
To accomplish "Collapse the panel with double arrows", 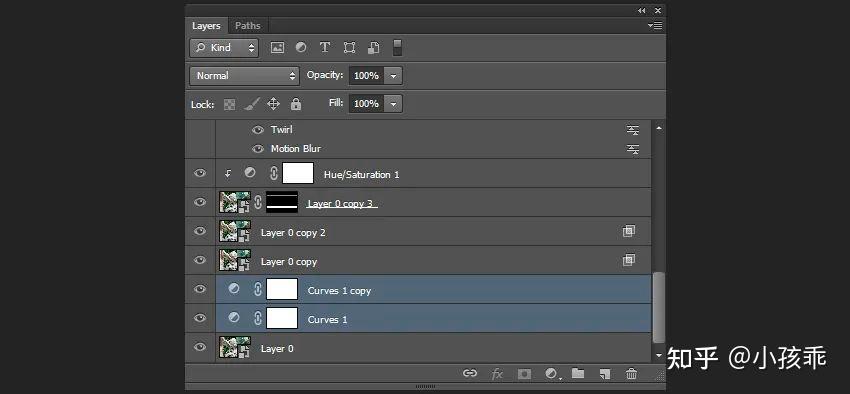I will [642, 10].
